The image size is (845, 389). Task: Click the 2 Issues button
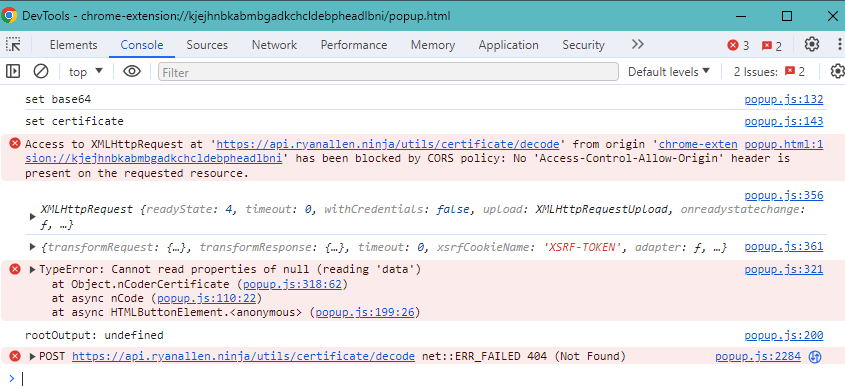(769, 72)
